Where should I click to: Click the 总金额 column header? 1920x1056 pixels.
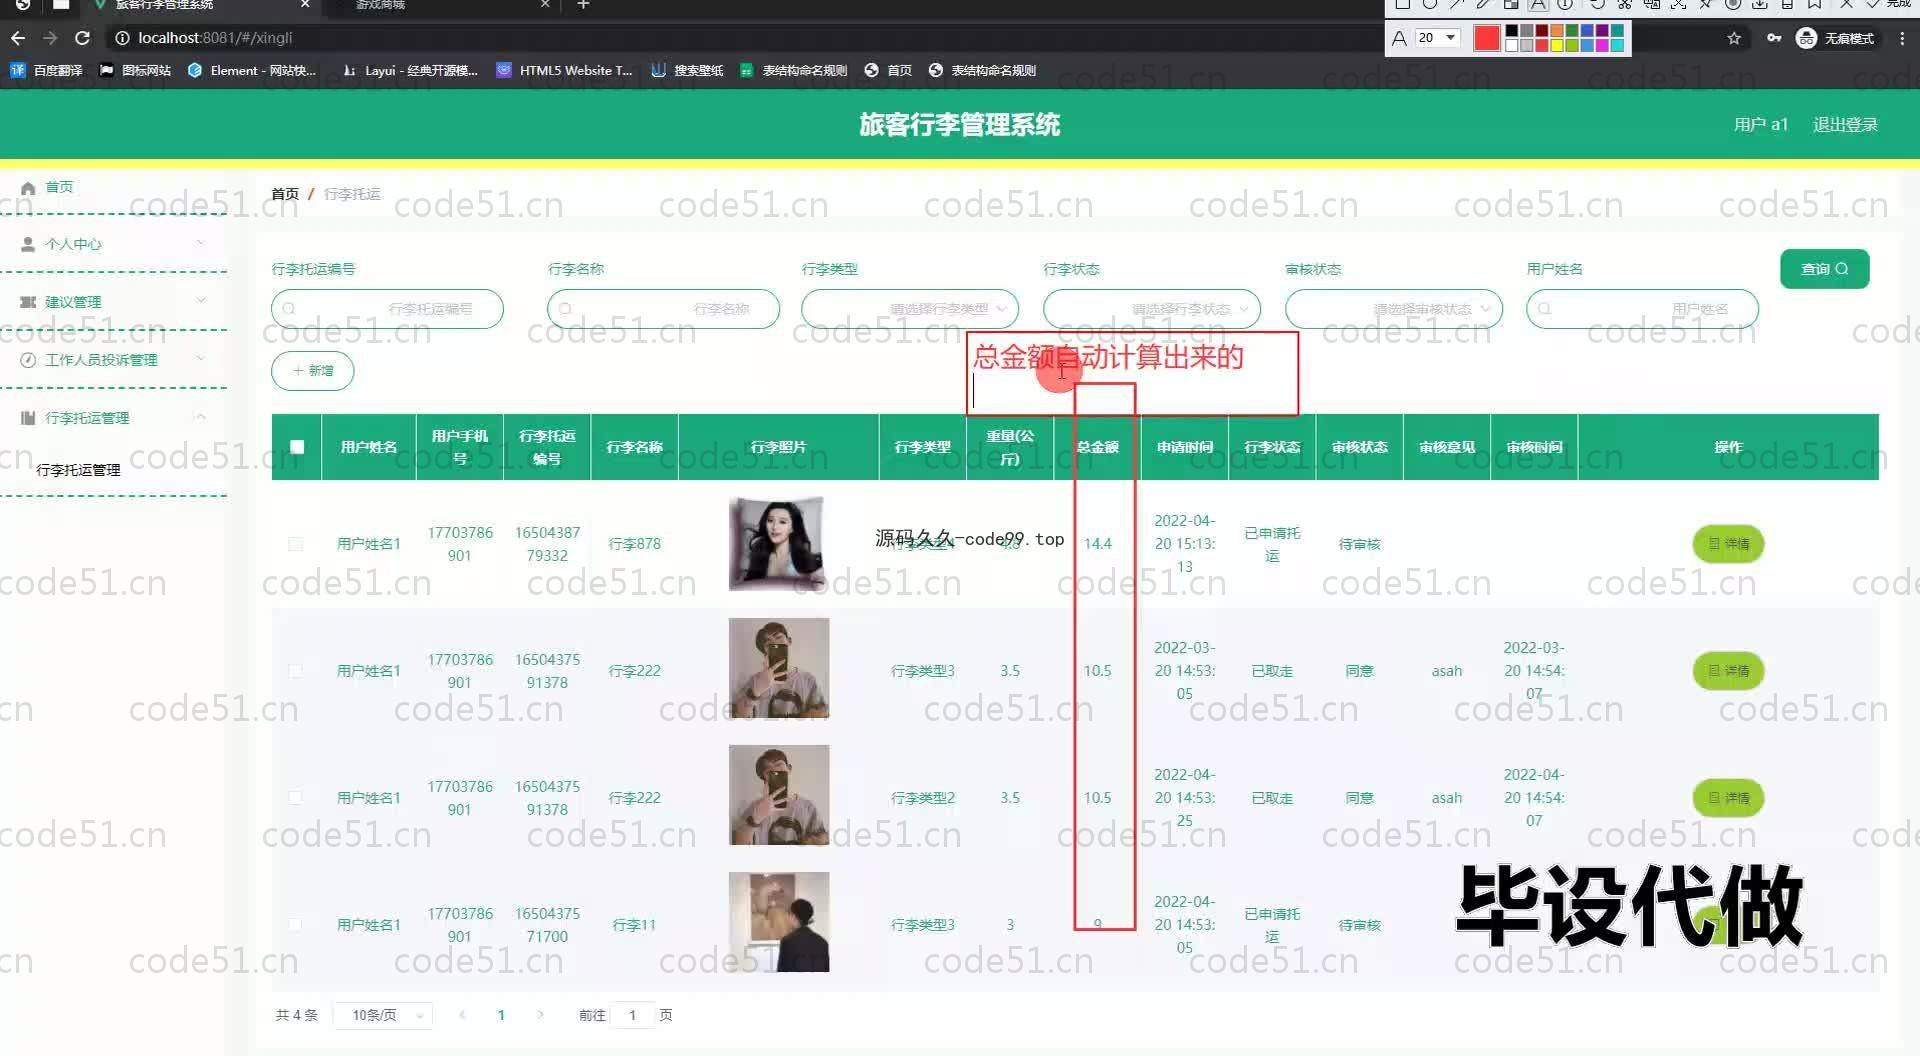(1097, 447)
